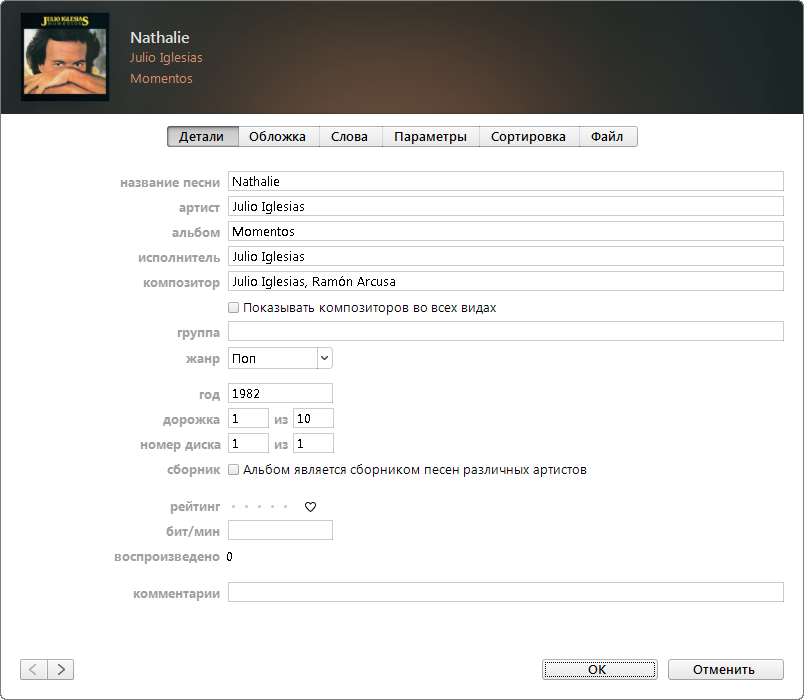Mark album as a compilation
The width and height of the screenshot is (804, 700).
pyautogui.click(x=234, y=469)
